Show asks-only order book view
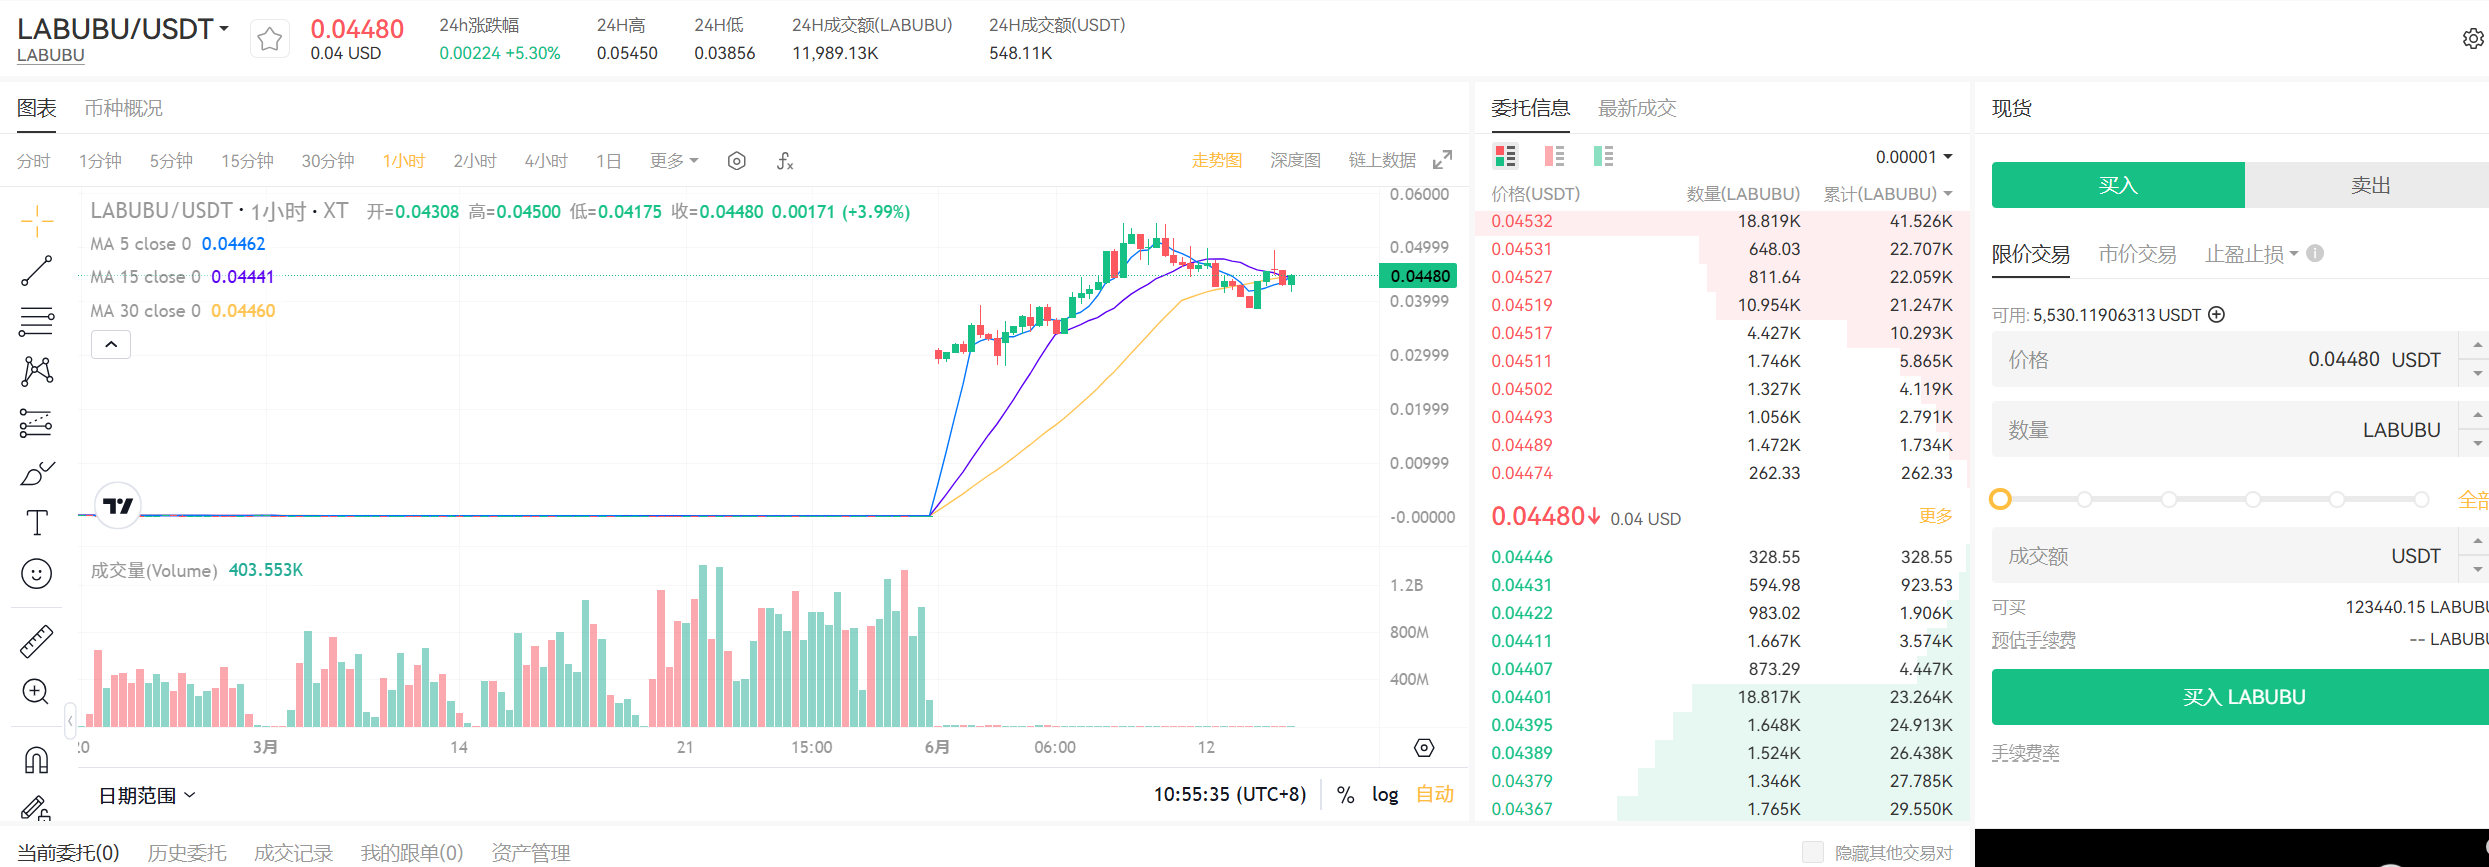Image resolution: width=2489 pixels, height=867 pixels. (x=1554, y=156)
